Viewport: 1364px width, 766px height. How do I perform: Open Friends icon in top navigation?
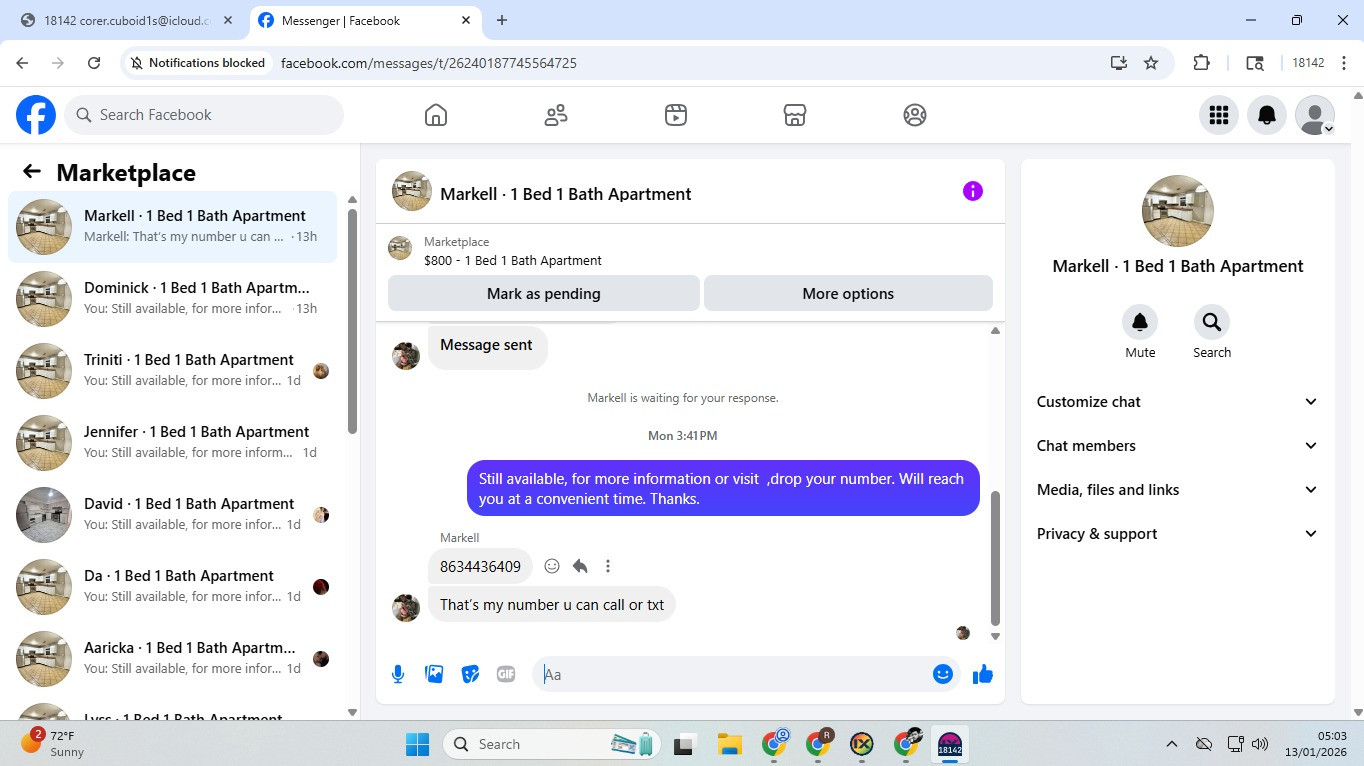click(x=556, y=115)
